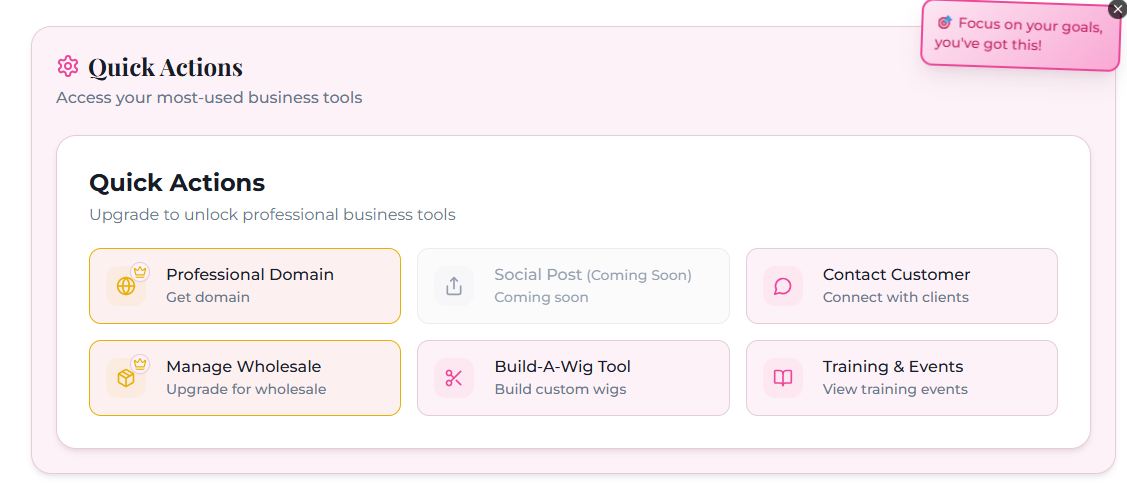The image size is (1127, 484).
Task: Click the gear icon beside Quick Actions header
Action: [x=68, y=67]
